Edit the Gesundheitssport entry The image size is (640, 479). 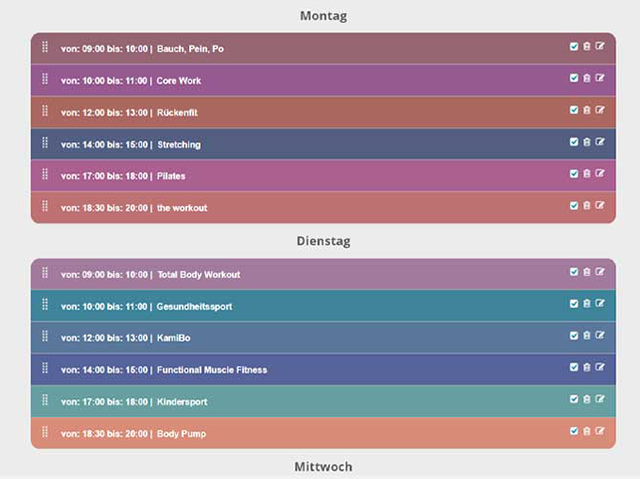(600, 303)
